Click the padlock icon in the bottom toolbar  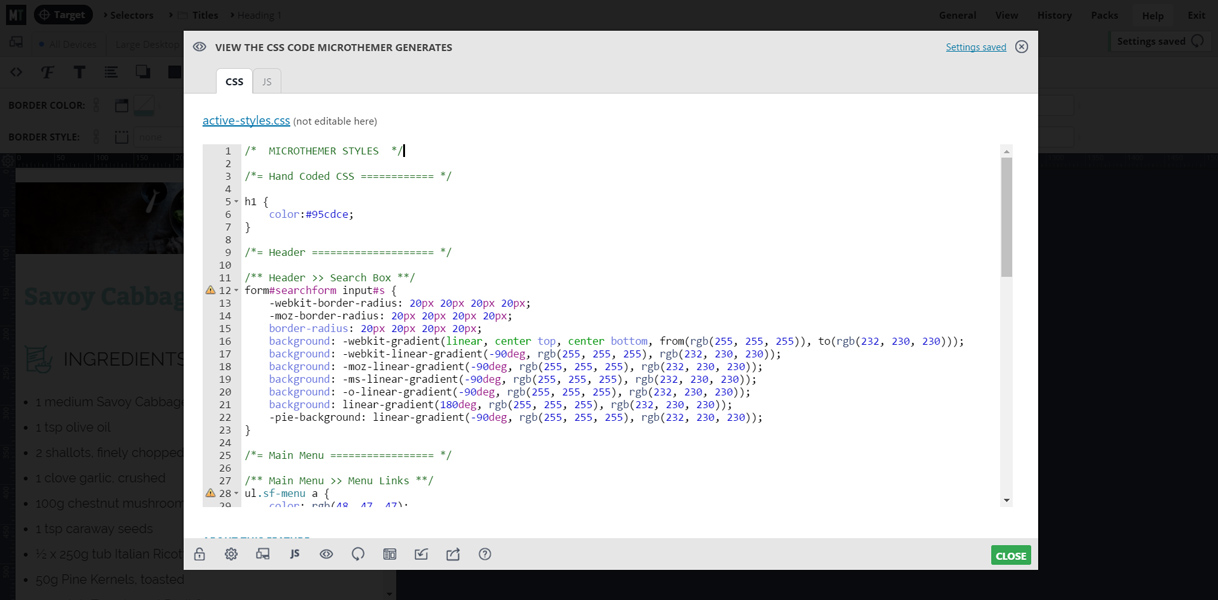(x=200, y=554)
